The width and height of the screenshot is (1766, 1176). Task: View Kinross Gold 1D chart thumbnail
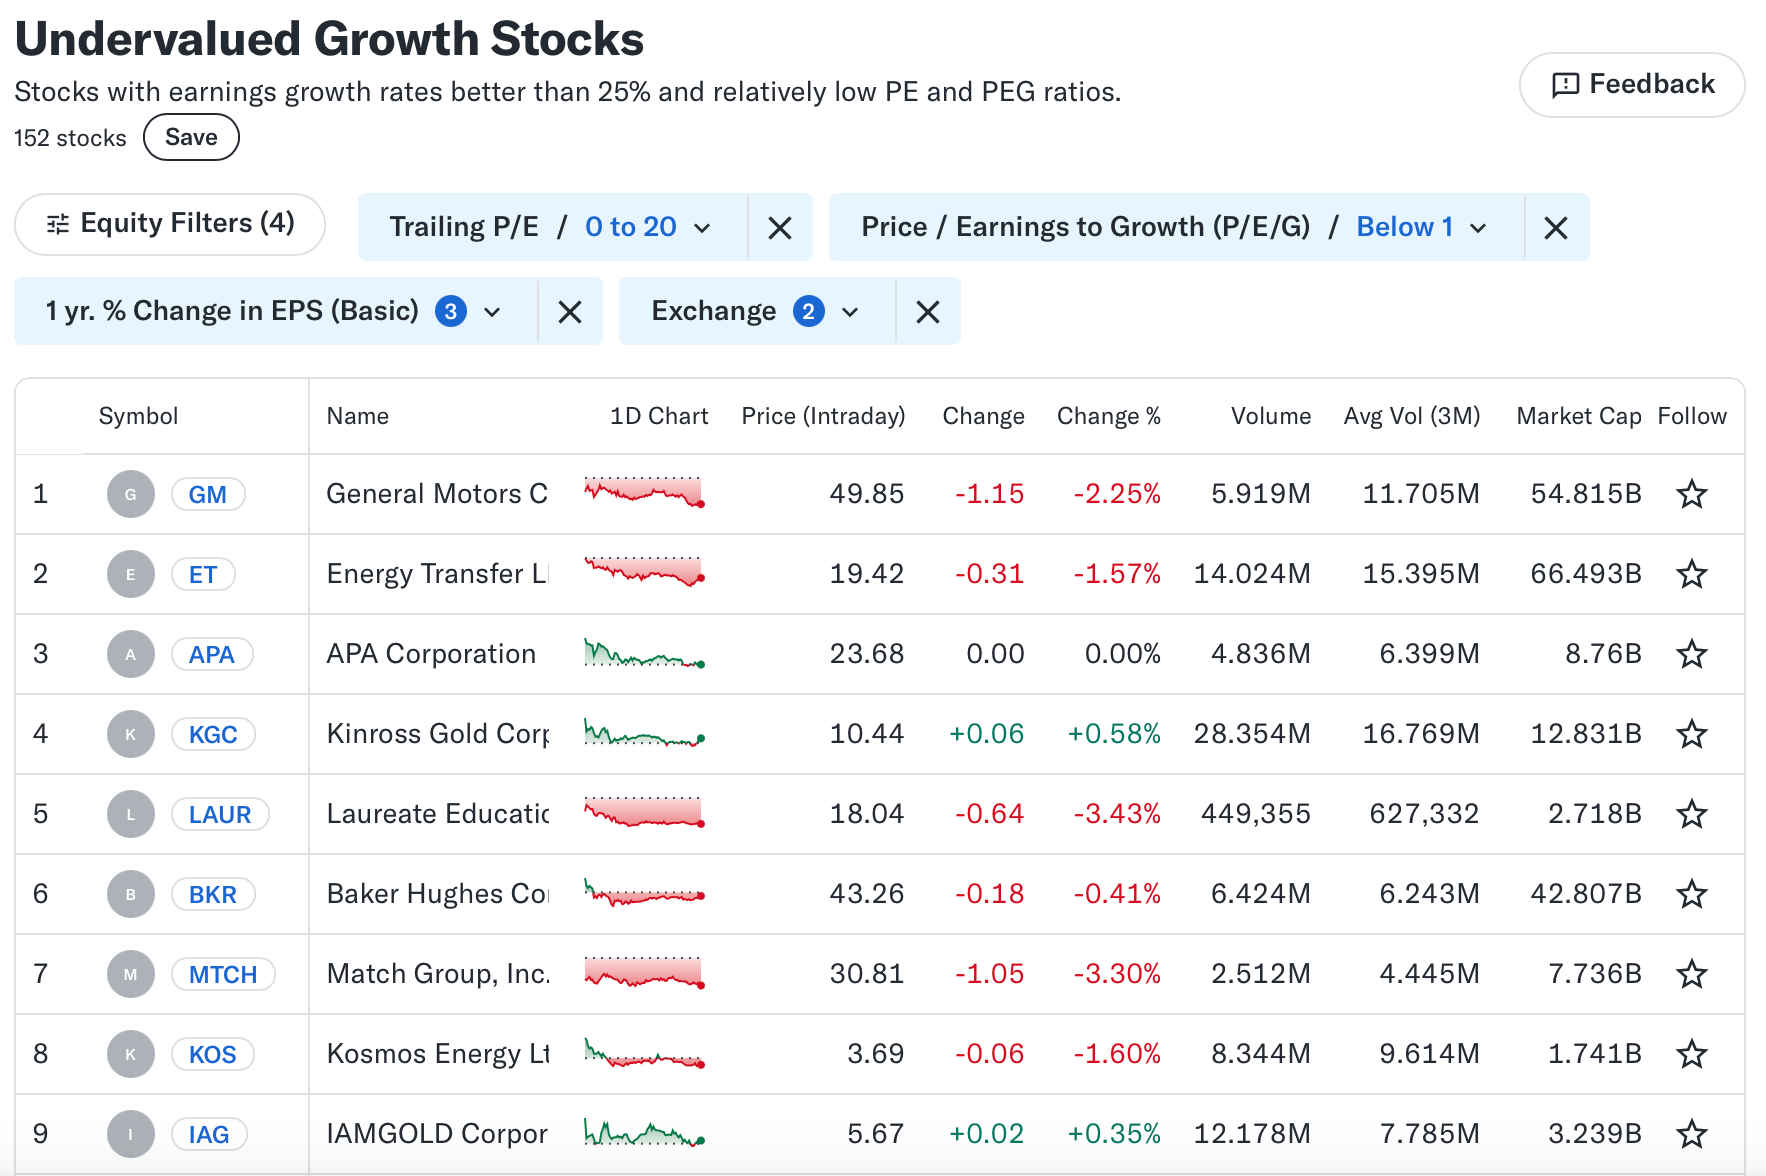(645, 732)
